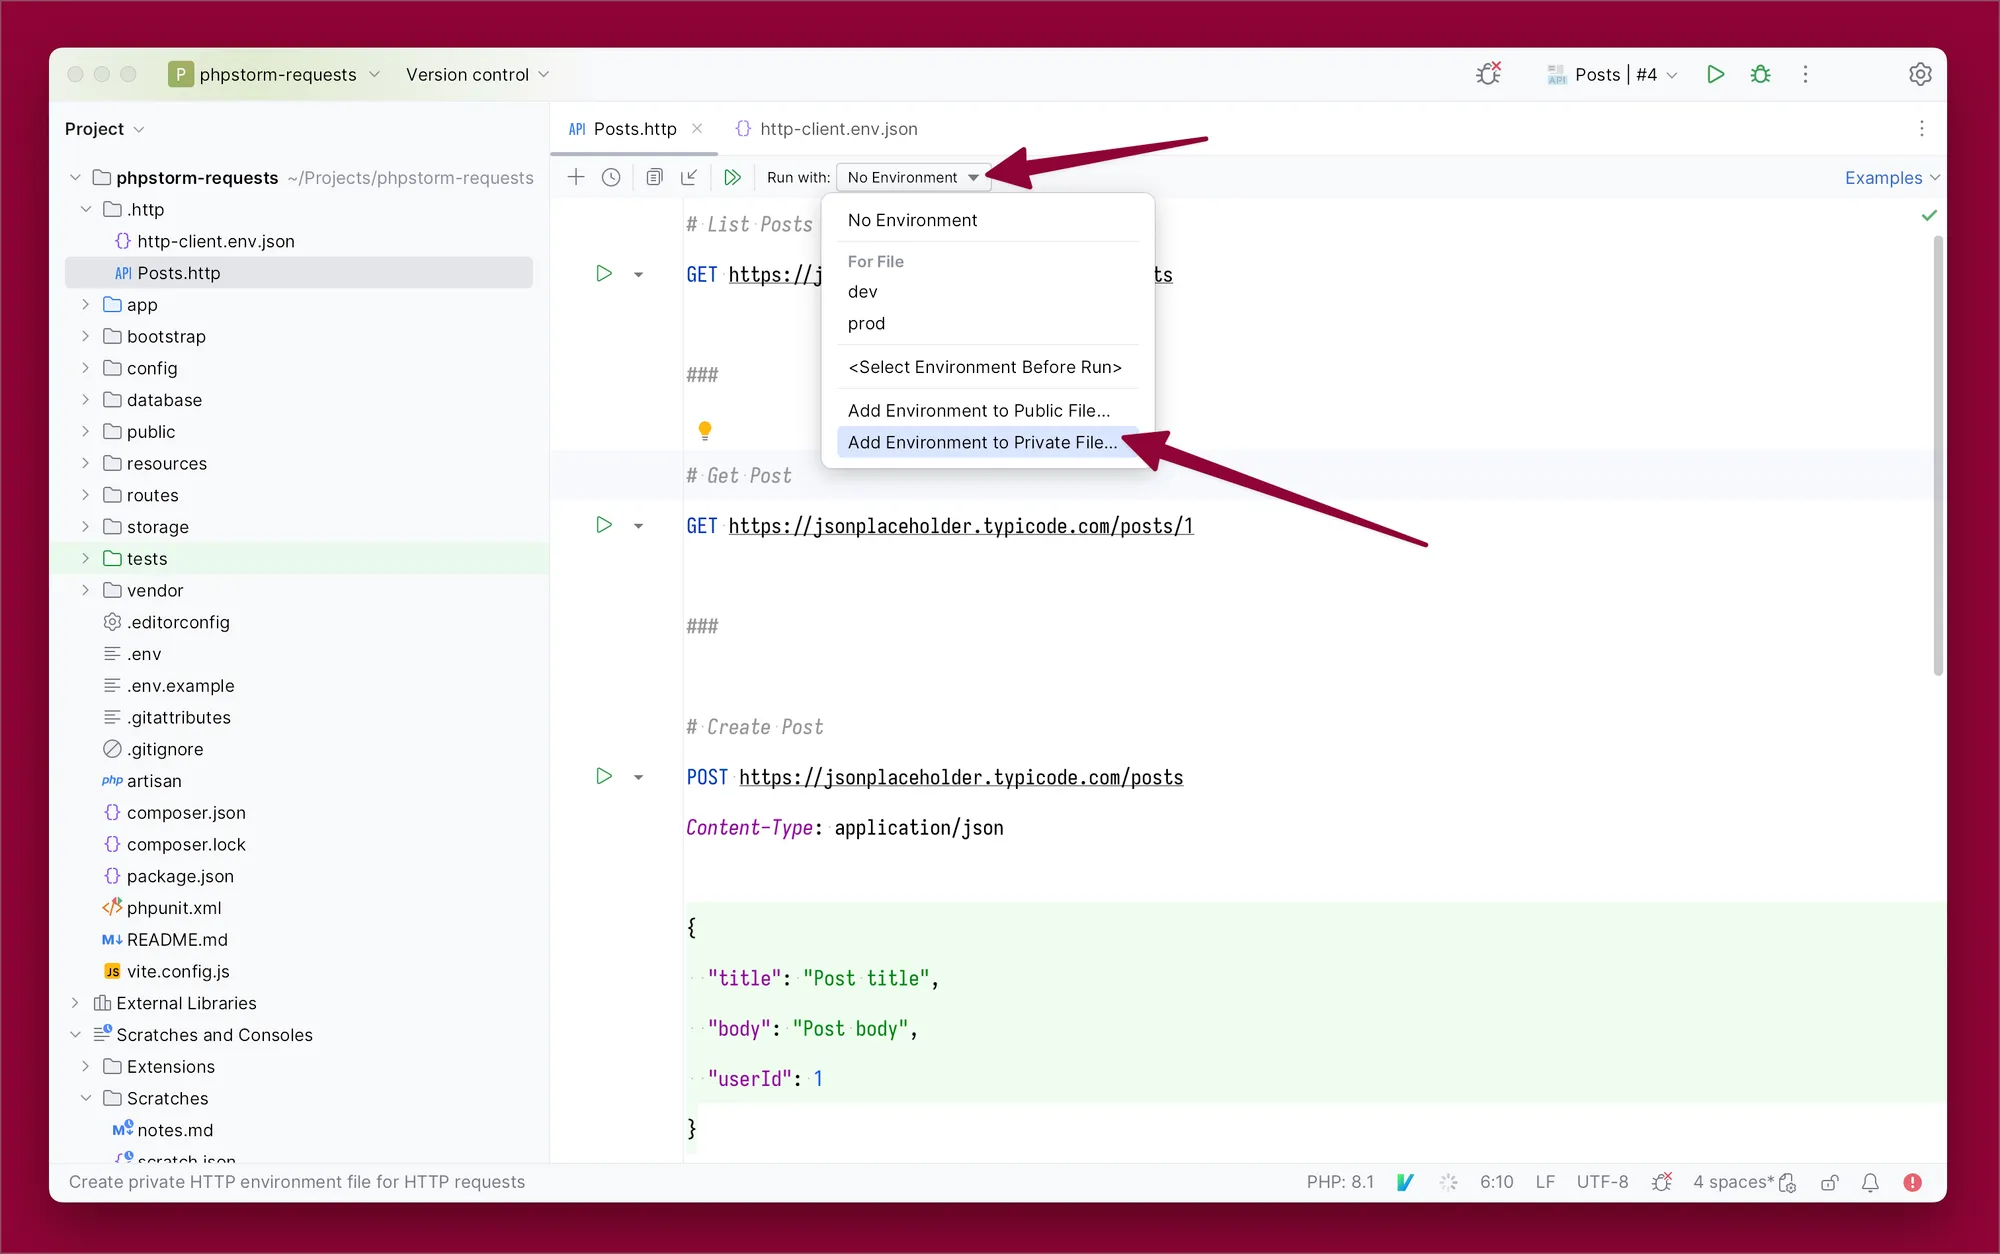Open the notifications bell icon
Viewport: 2000px width, 1254px height.
(1870, 1182)
